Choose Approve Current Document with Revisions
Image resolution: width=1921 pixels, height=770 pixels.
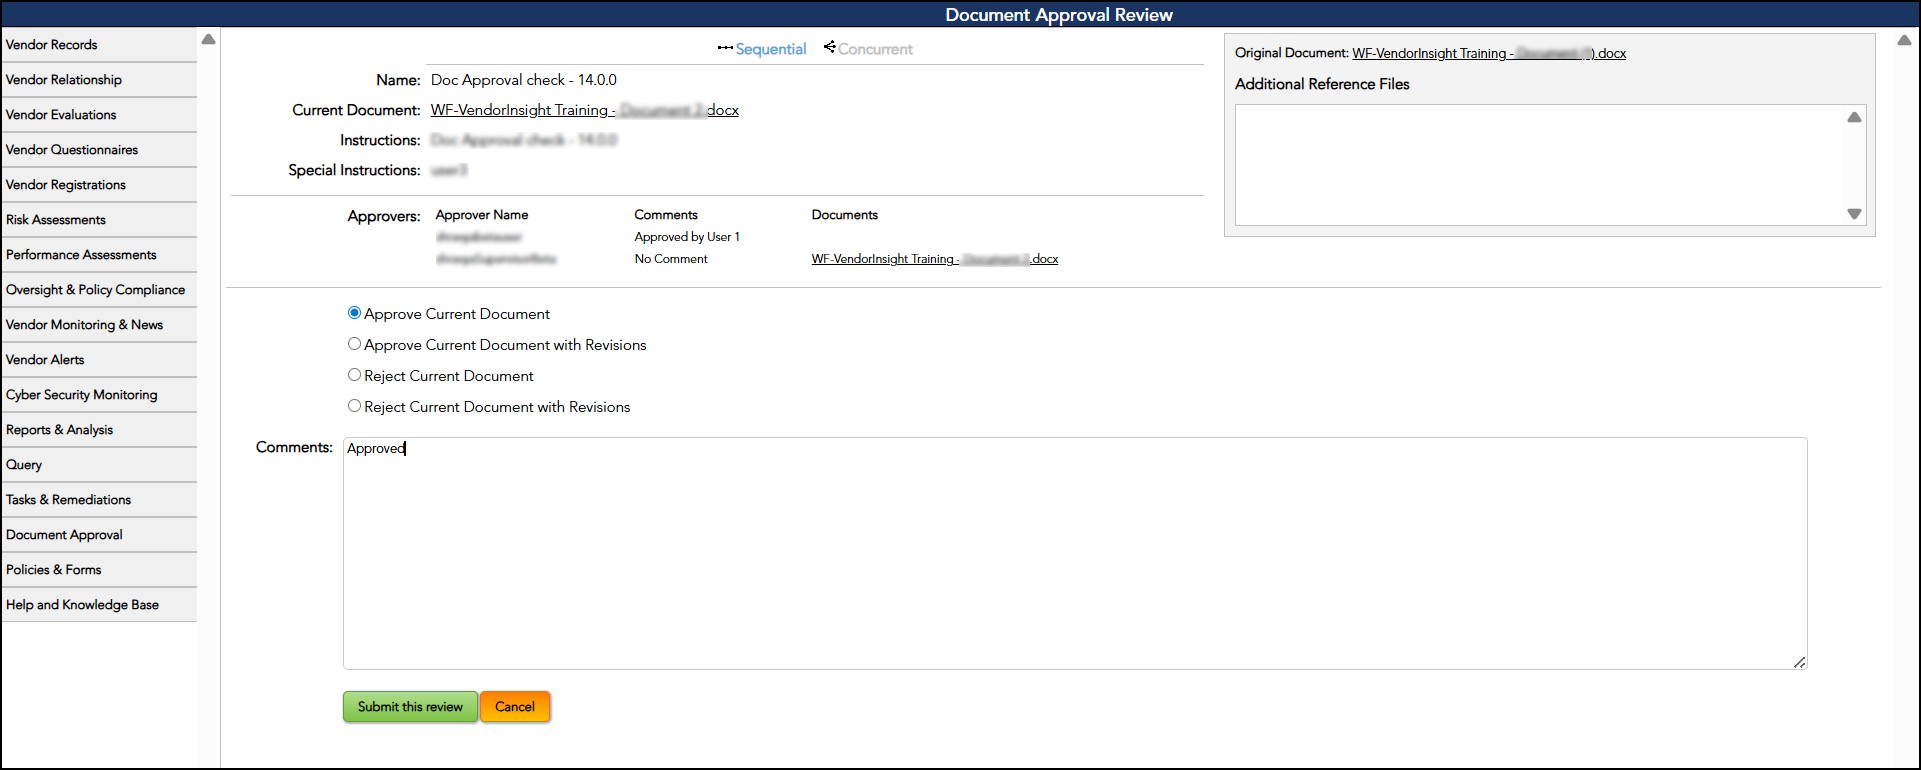[354, 344]
